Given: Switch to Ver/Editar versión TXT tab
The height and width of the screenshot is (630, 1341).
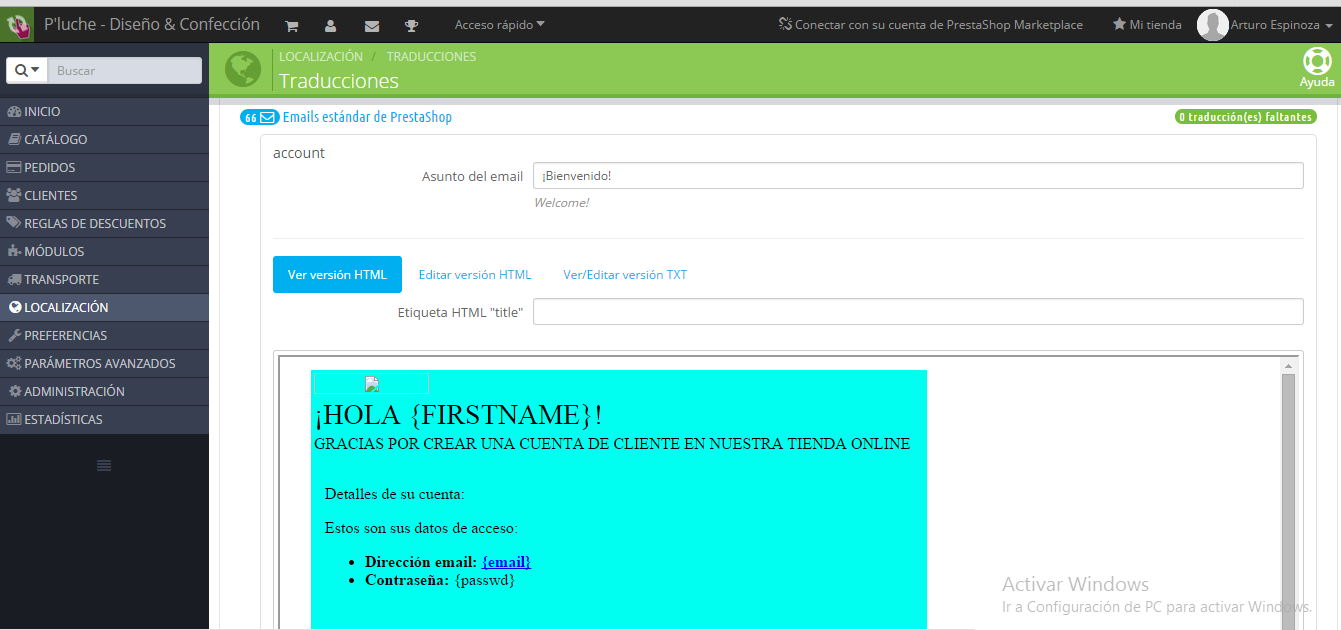Looking at the screenshot, I should [x=625, y=275].
